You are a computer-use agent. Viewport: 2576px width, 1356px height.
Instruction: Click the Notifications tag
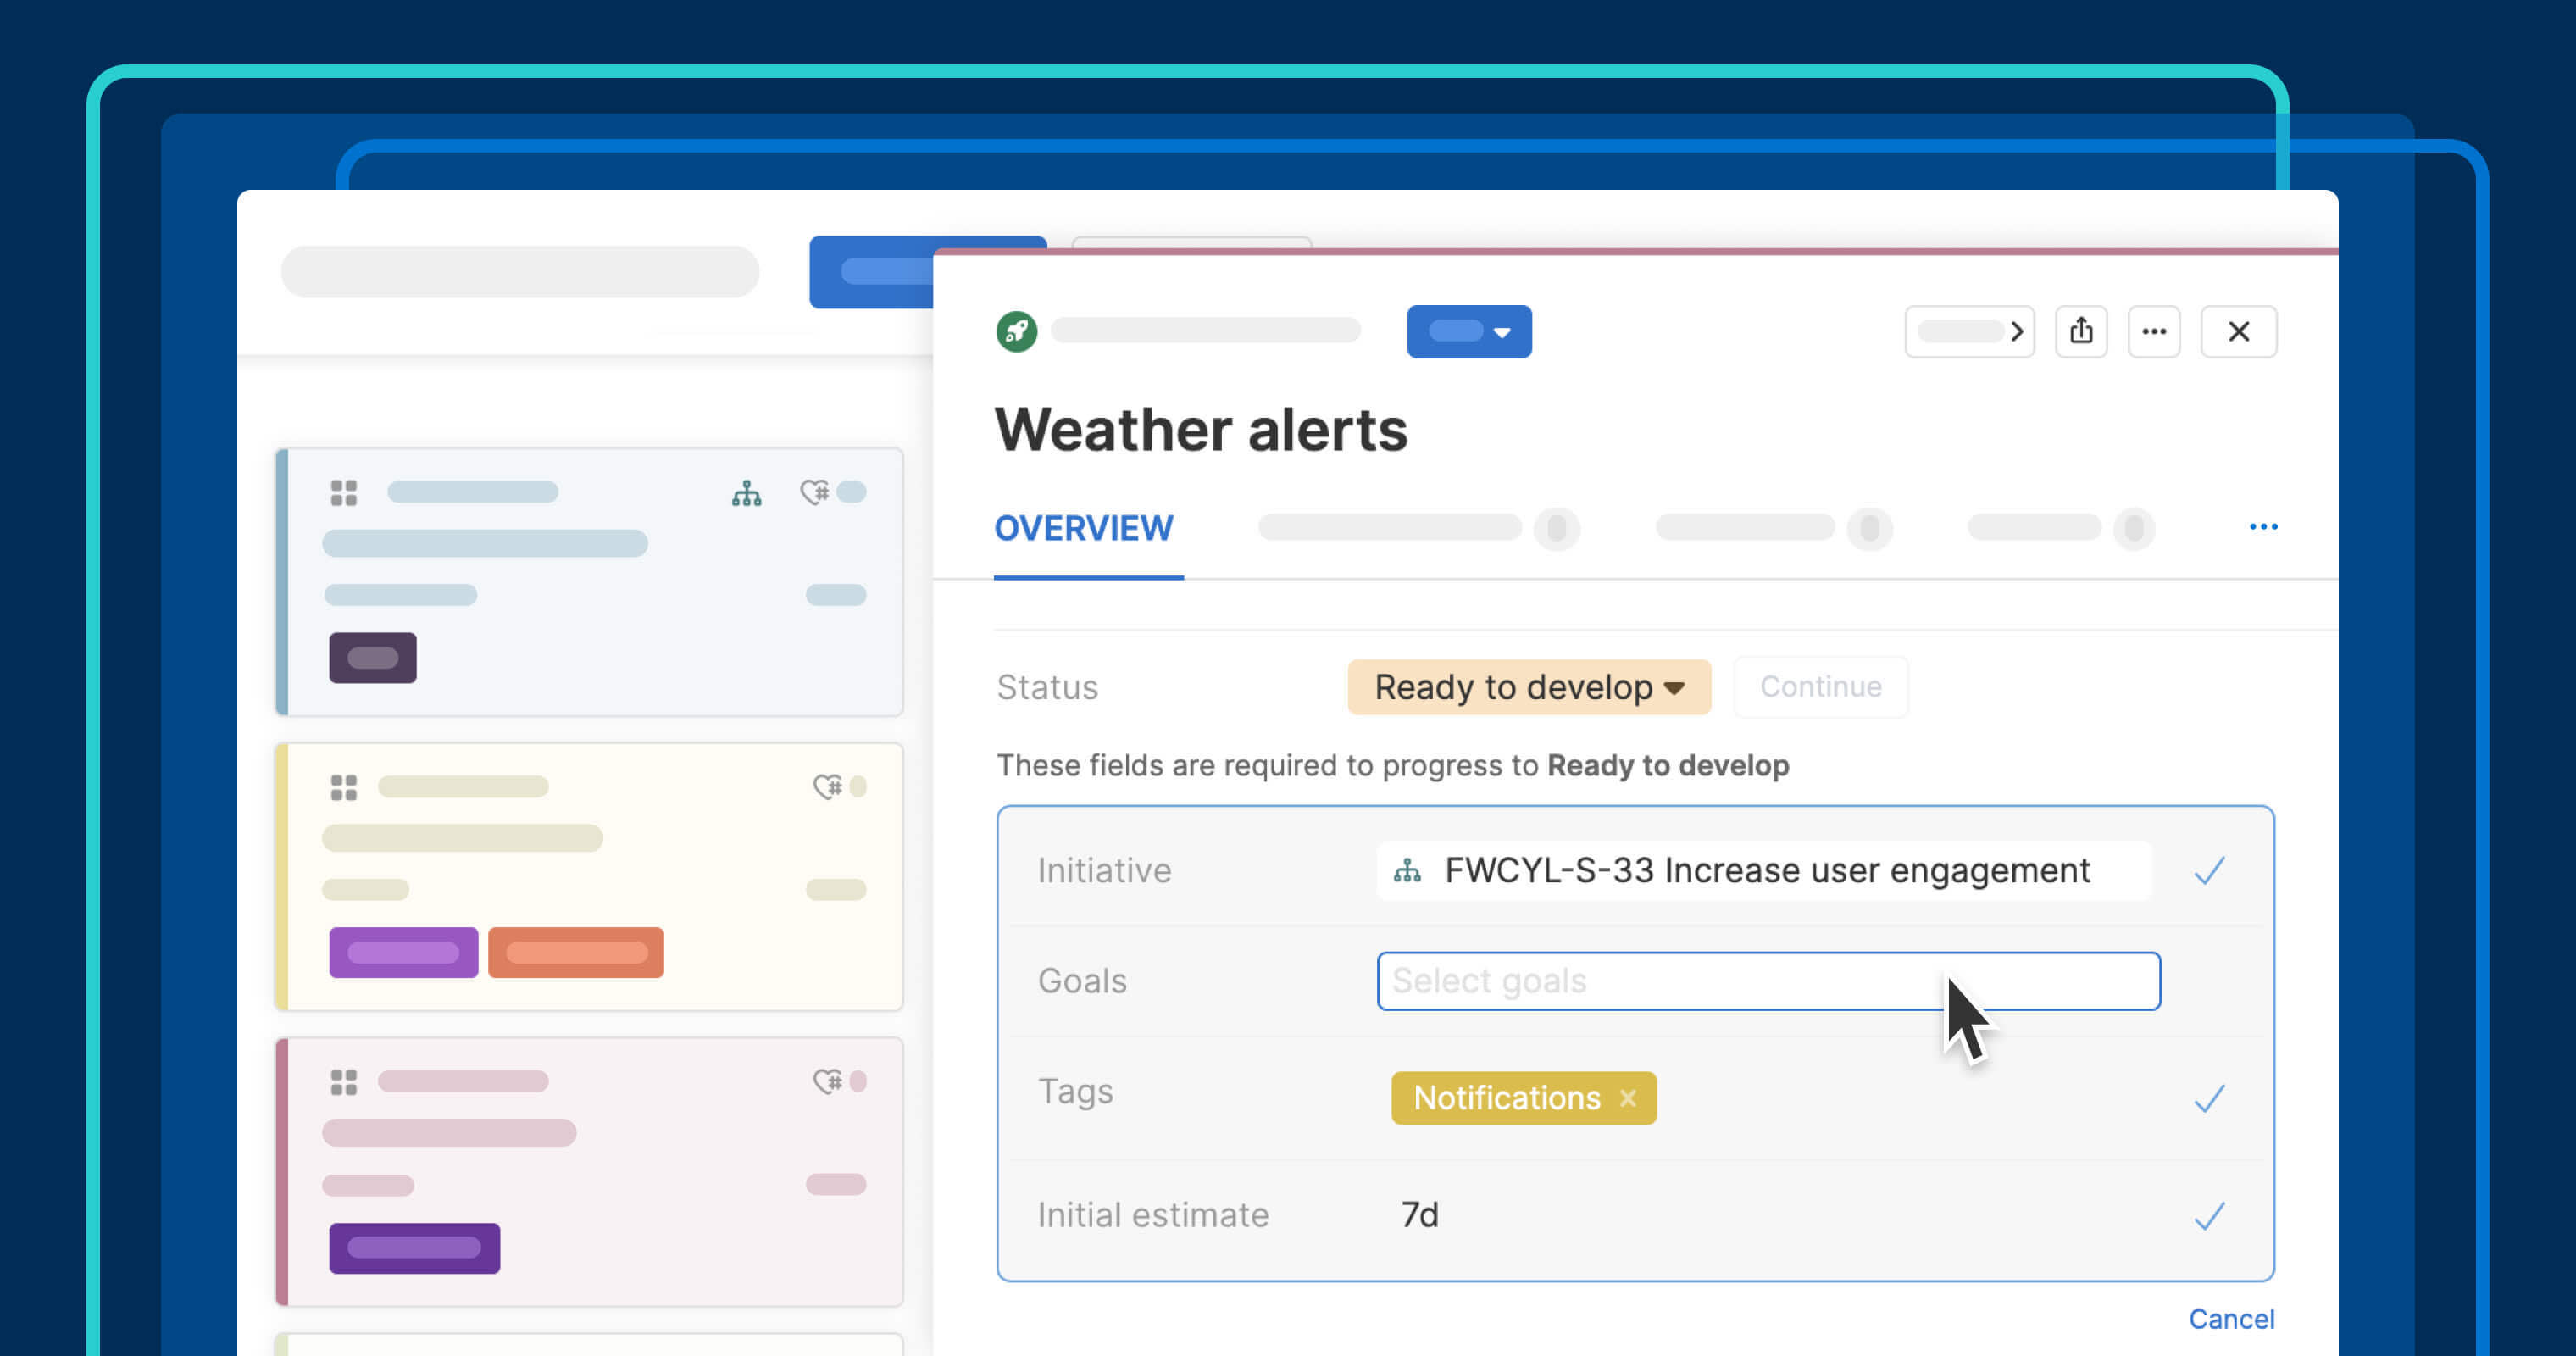click(1523, 1098)
